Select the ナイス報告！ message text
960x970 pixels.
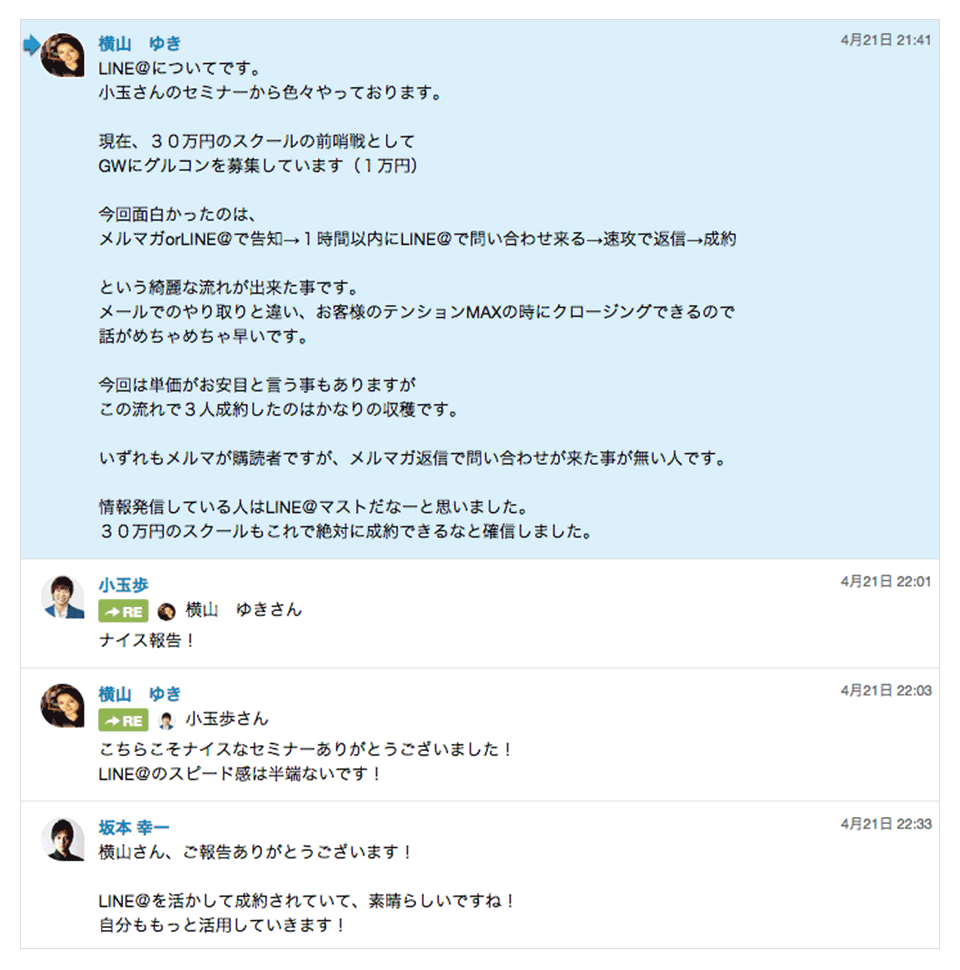147,640
